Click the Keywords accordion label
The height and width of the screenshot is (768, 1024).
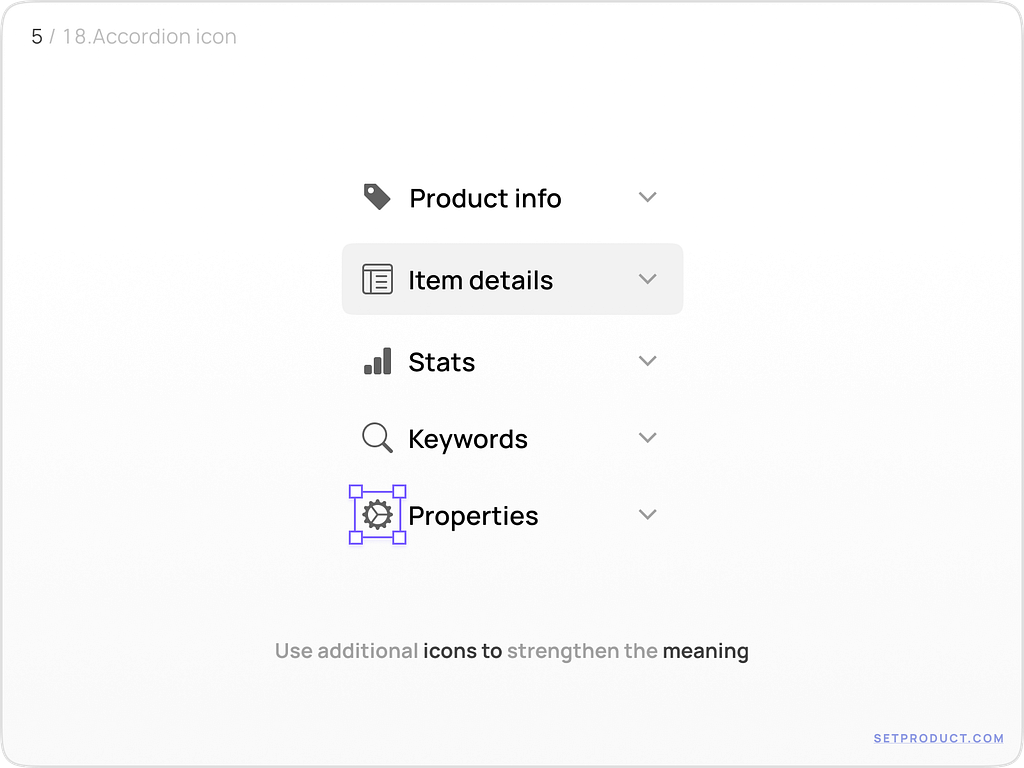[467, 439]
